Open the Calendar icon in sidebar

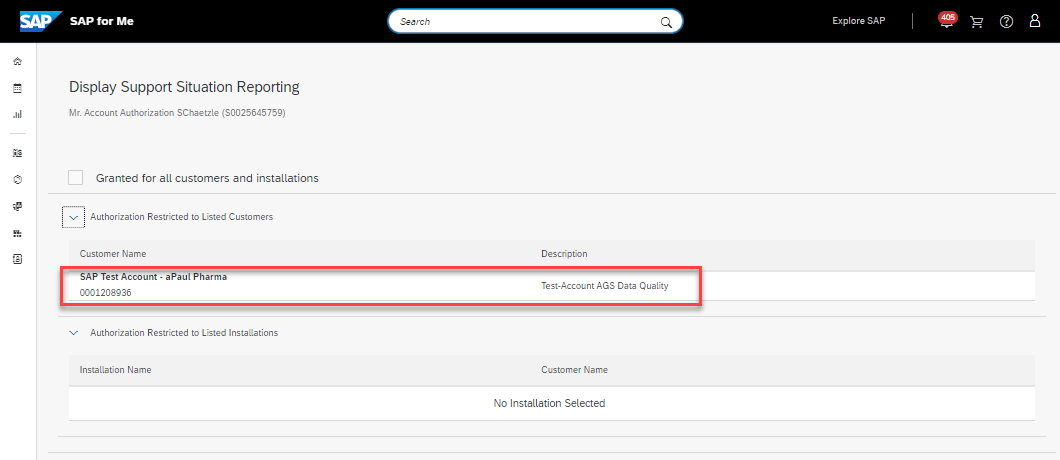tap(17, 88)
